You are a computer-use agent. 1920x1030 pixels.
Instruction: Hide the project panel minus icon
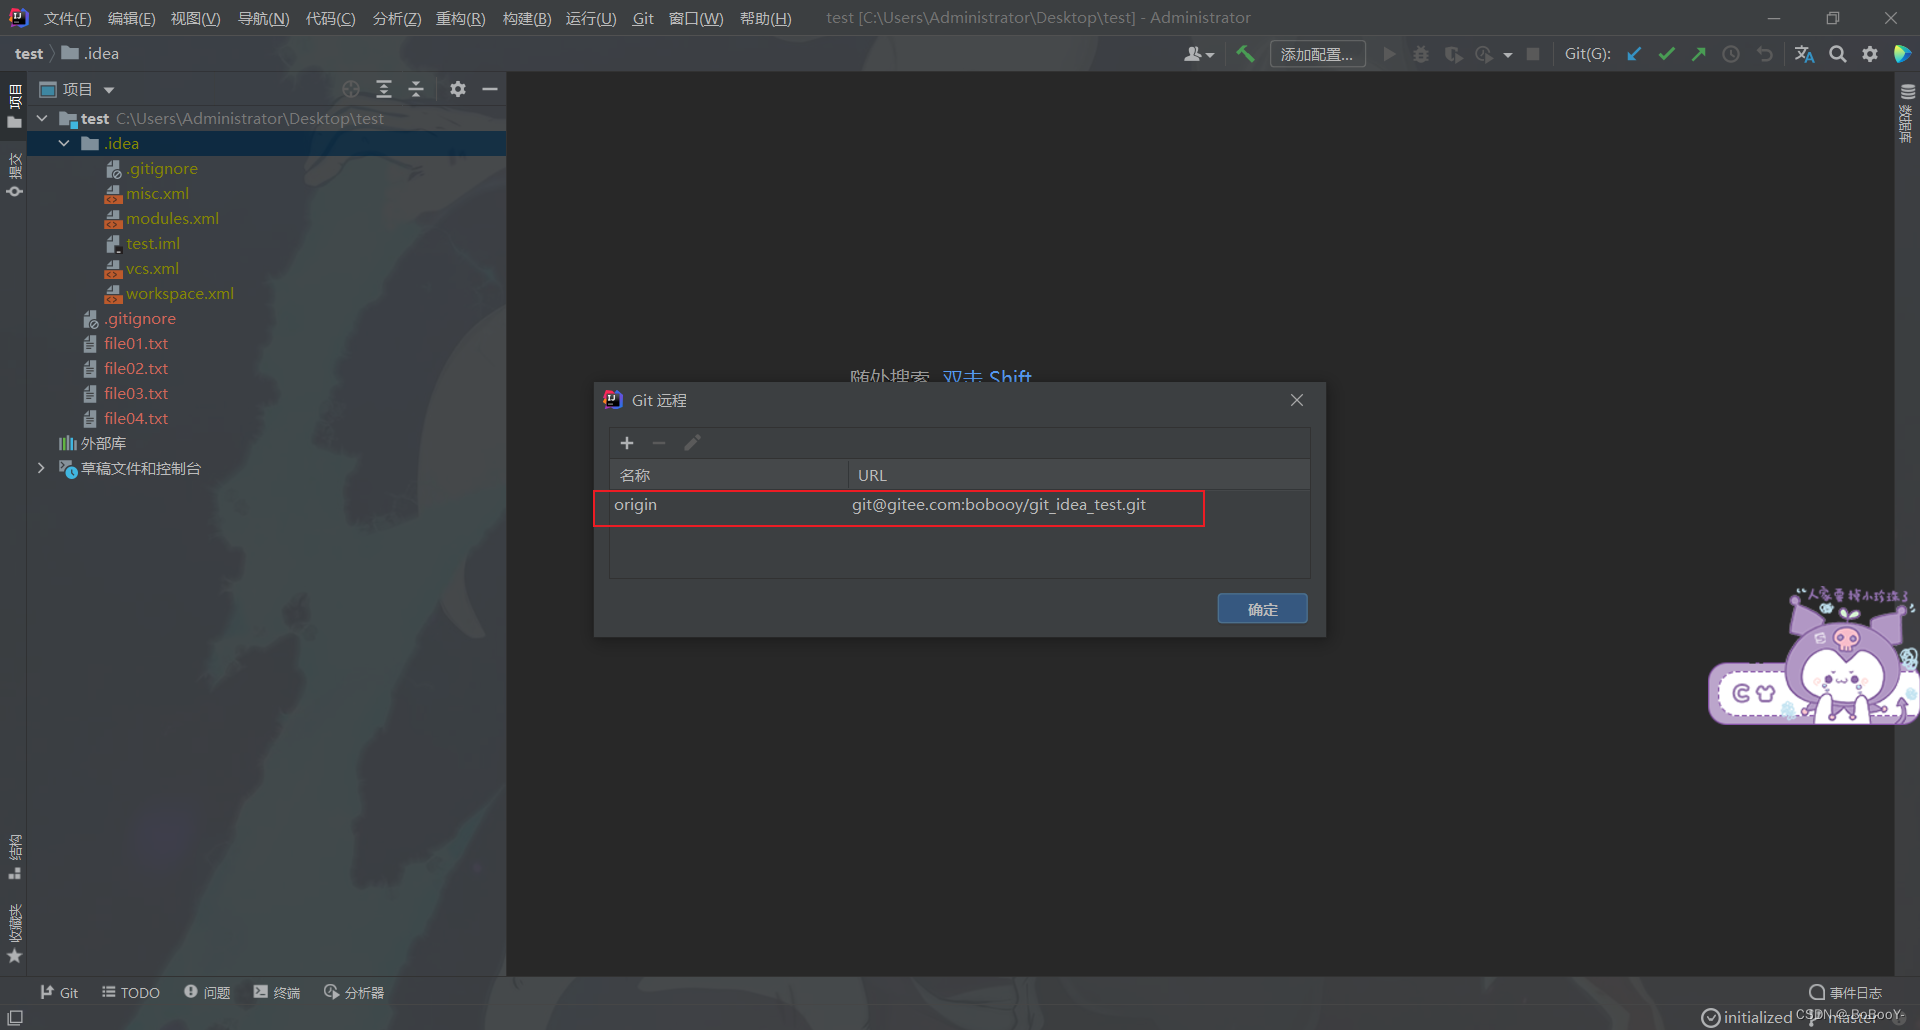tap(490, 90)
